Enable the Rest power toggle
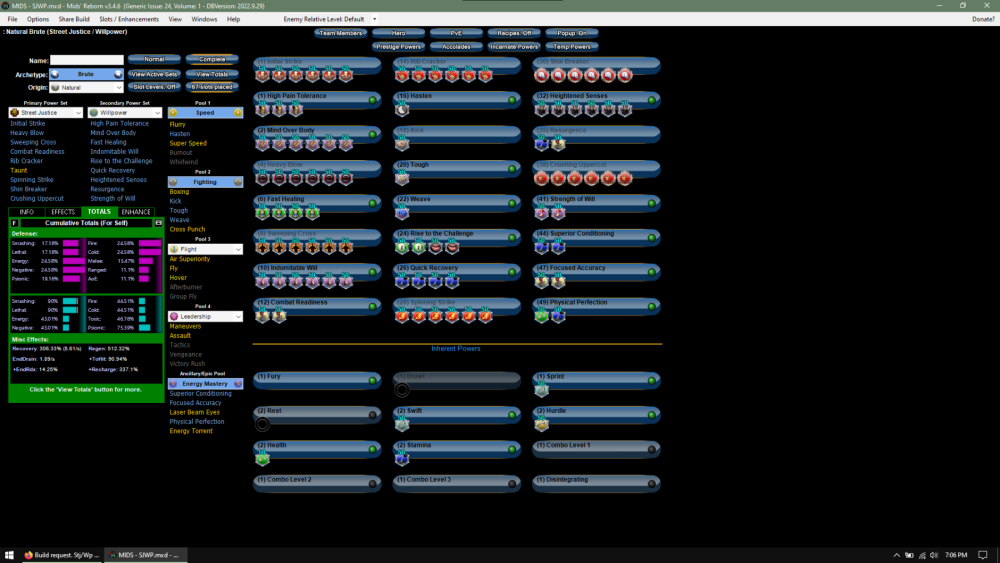The height and width of the screenshot is (563, 1000). (373, 414)
